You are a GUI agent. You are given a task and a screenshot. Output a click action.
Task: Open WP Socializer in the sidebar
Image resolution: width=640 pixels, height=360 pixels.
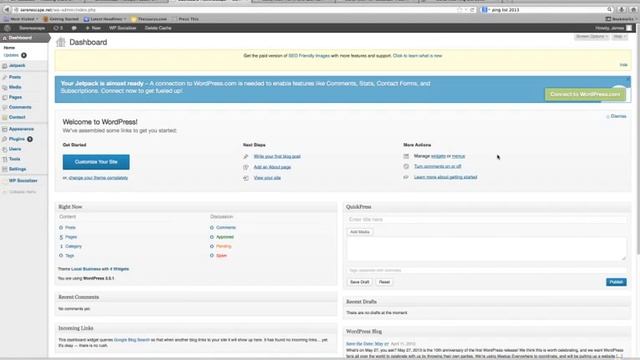click(23, 180)
